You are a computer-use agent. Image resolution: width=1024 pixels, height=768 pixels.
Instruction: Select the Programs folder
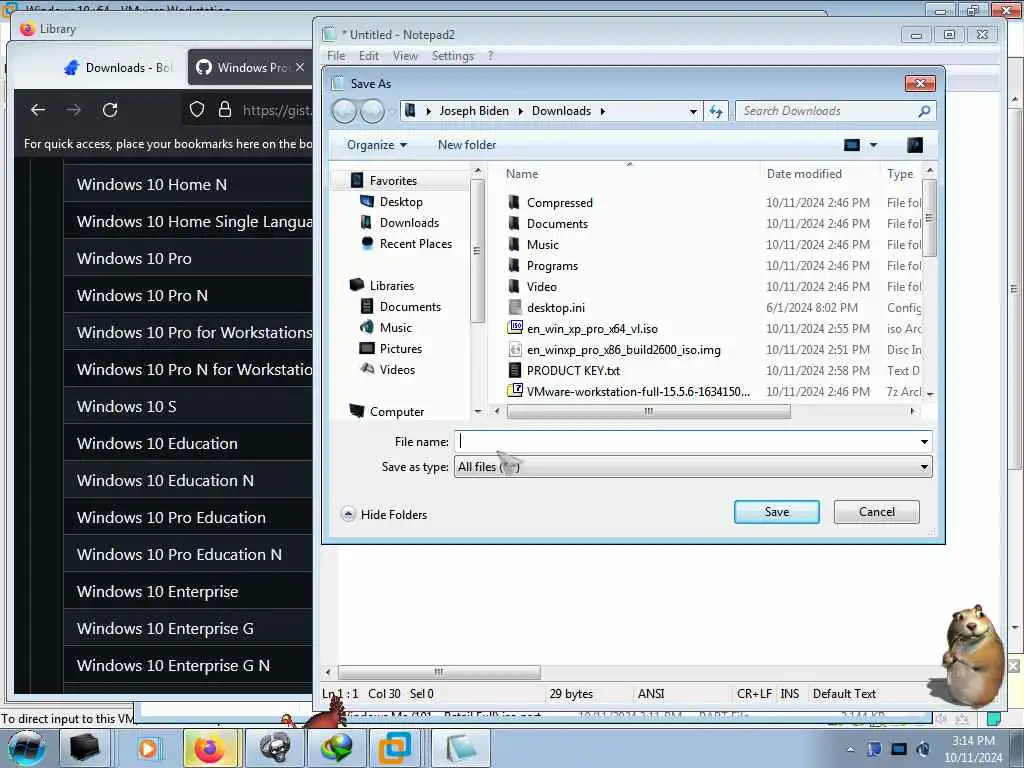(x=552, y=266)
